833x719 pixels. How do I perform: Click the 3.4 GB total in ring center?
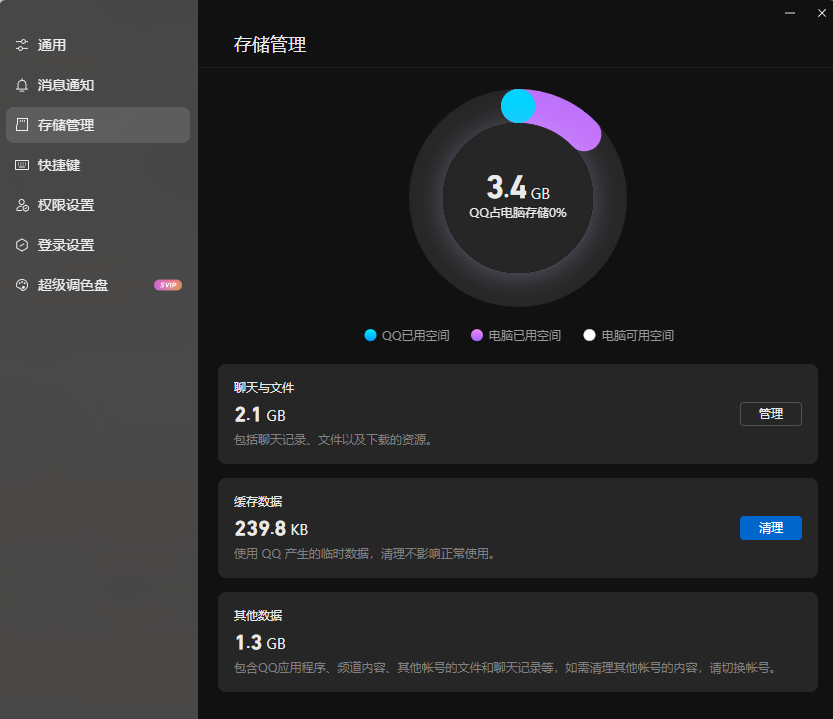[x=518, y=187]
